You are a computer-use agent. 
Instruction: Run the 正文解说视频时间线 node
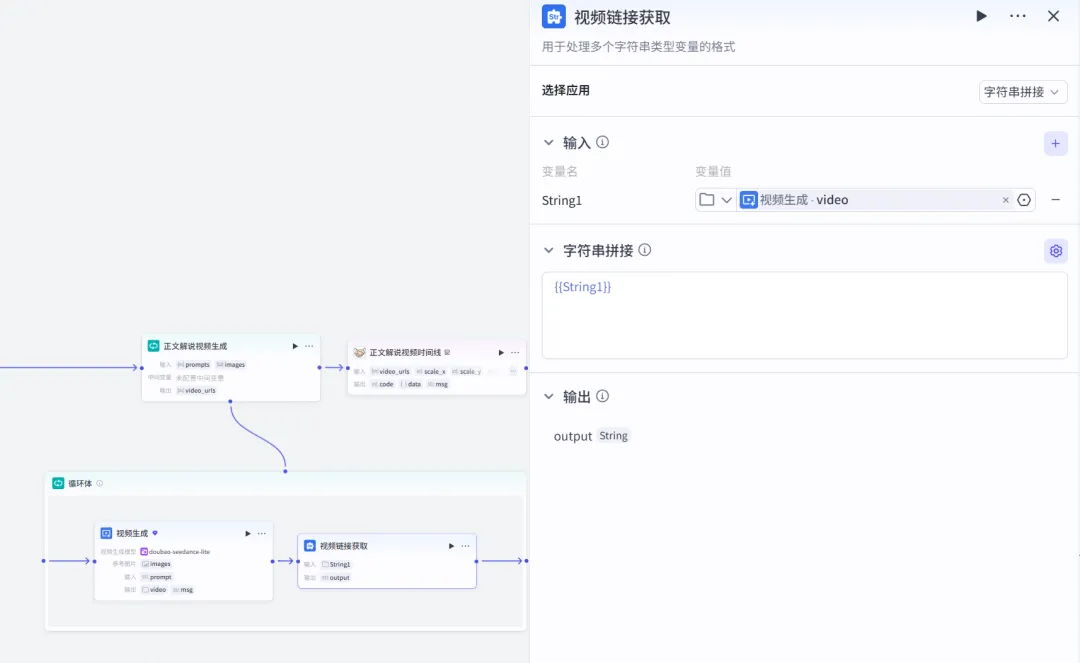coord(501,352)
